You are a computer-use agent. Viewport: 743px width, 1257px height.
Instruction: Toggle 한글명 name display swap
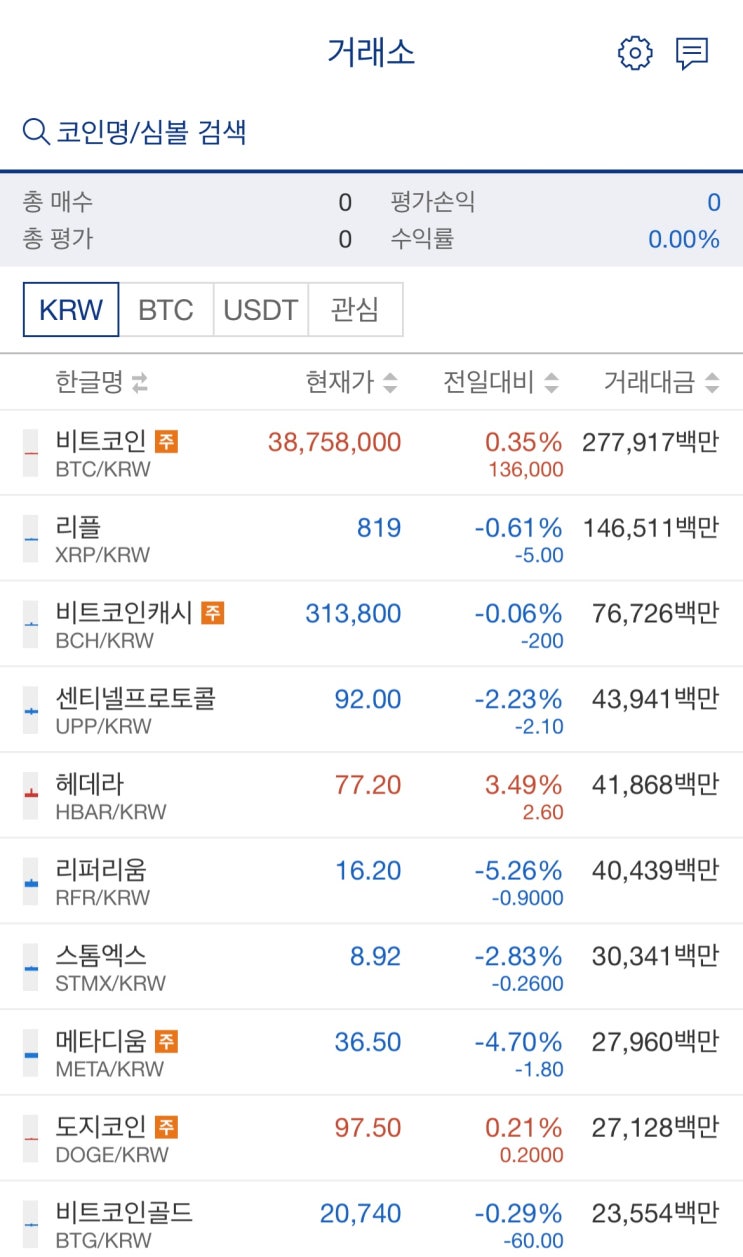[x=140, y=382]
